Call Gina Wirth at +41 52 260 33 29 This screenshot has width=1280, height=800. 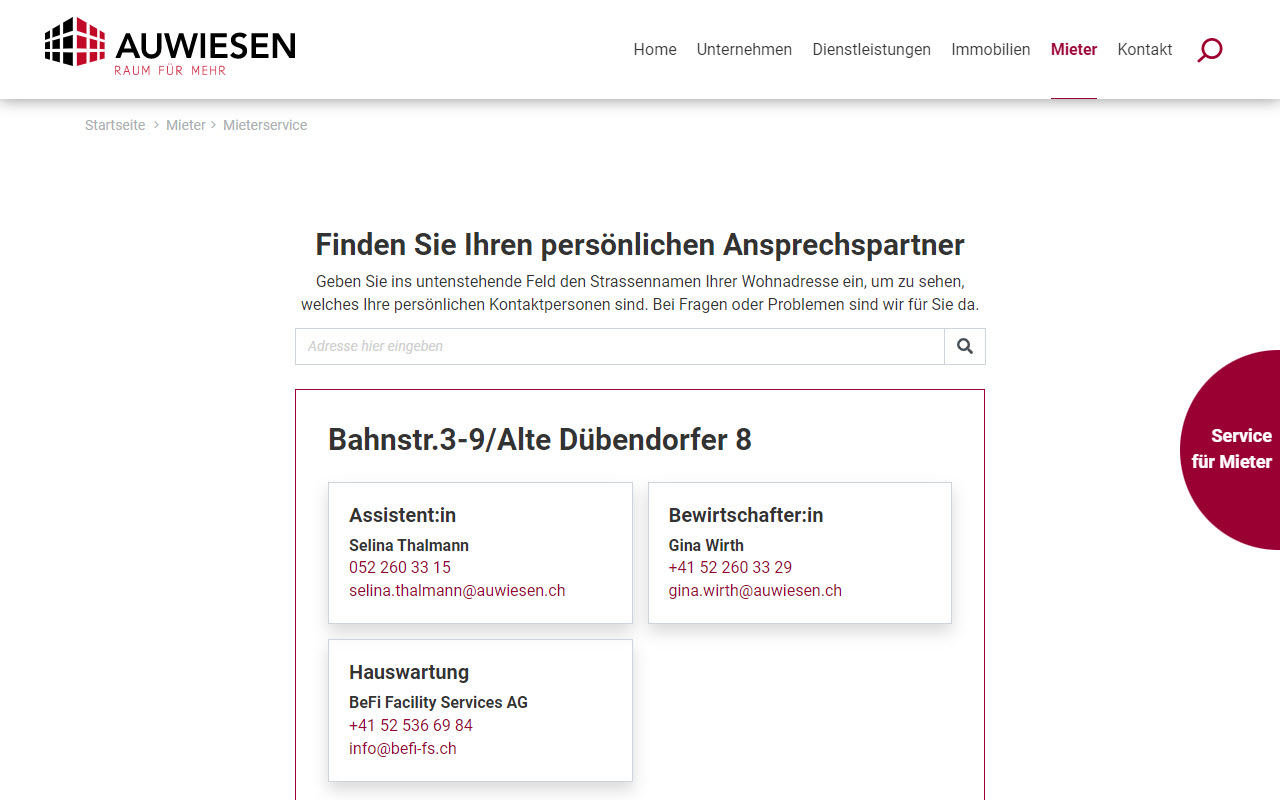tap(730, 567)
